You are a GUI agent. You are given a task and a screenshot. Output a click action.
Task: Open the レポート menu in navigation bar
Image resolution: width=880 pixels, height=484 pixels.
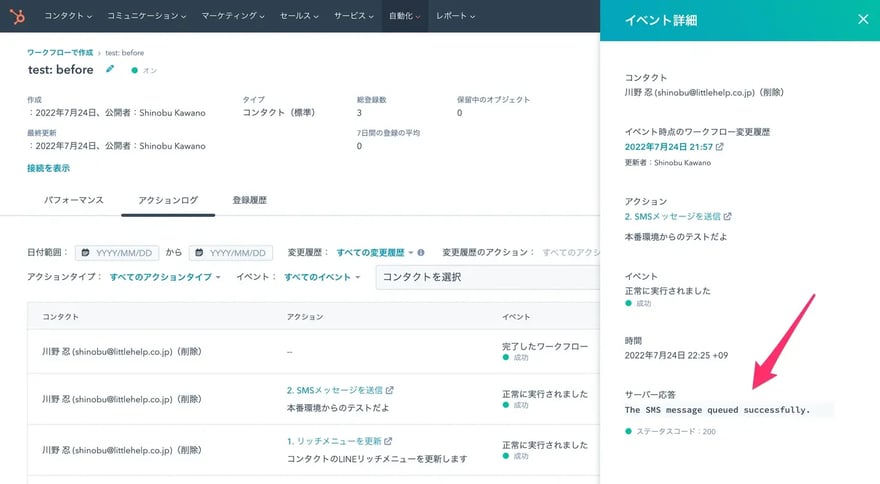point(455,16)
